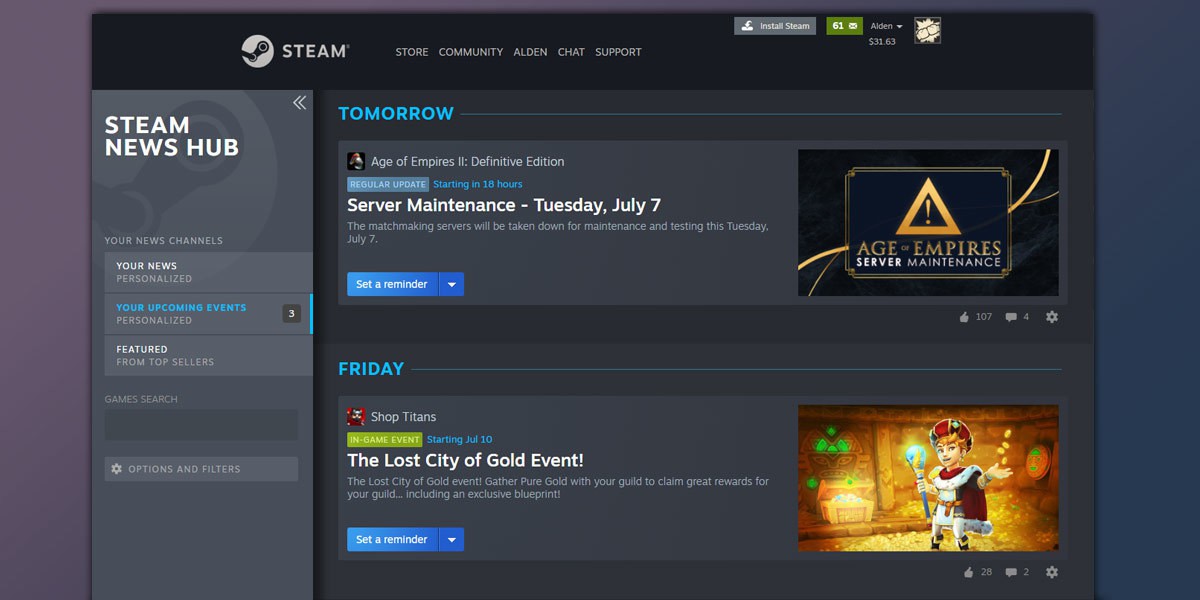Image resolution: width=1200 pixels, height=600 pixels.
Task: Open the Alden account dropdown
Action: click(x=886, y=26)
